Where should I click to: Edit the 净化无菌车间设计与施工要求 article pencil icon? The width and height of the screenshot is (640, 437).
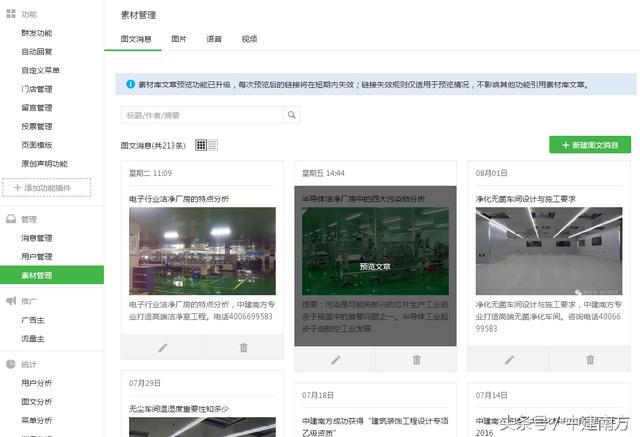click(x=509, y=359)
